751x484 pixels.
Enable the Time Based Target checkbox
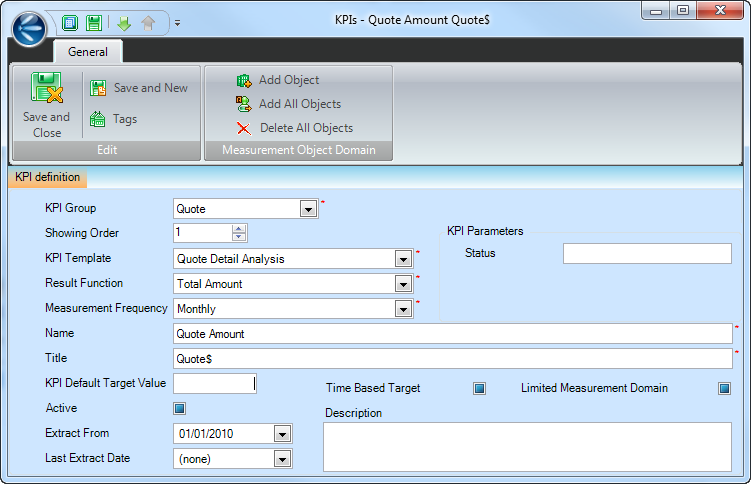tap(480, 388)
